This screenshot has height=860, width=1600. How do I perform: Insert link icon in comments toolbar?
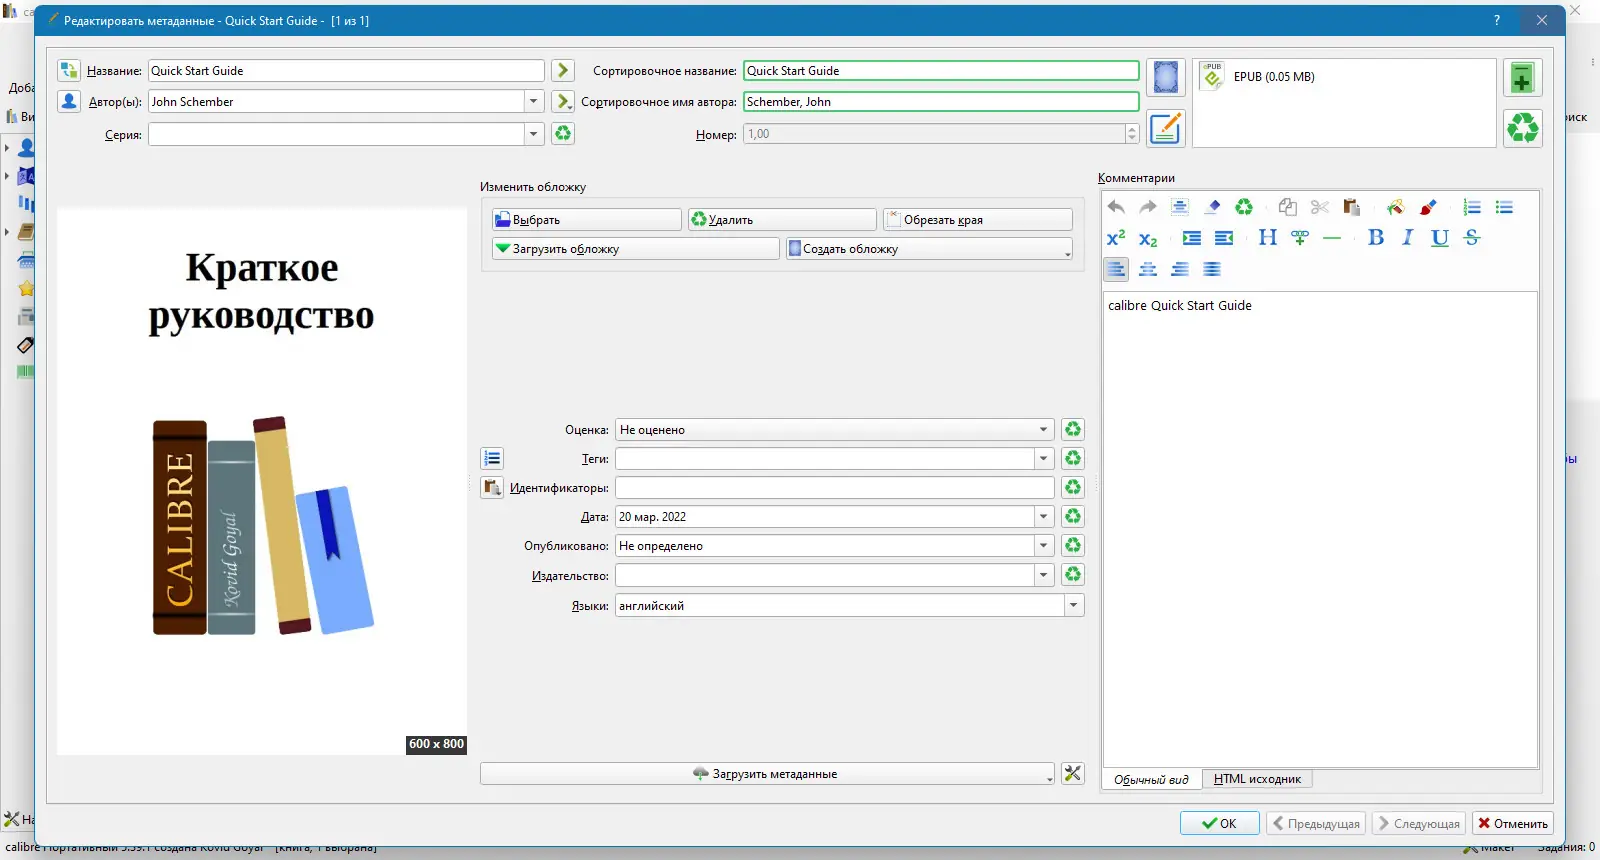1300,238
